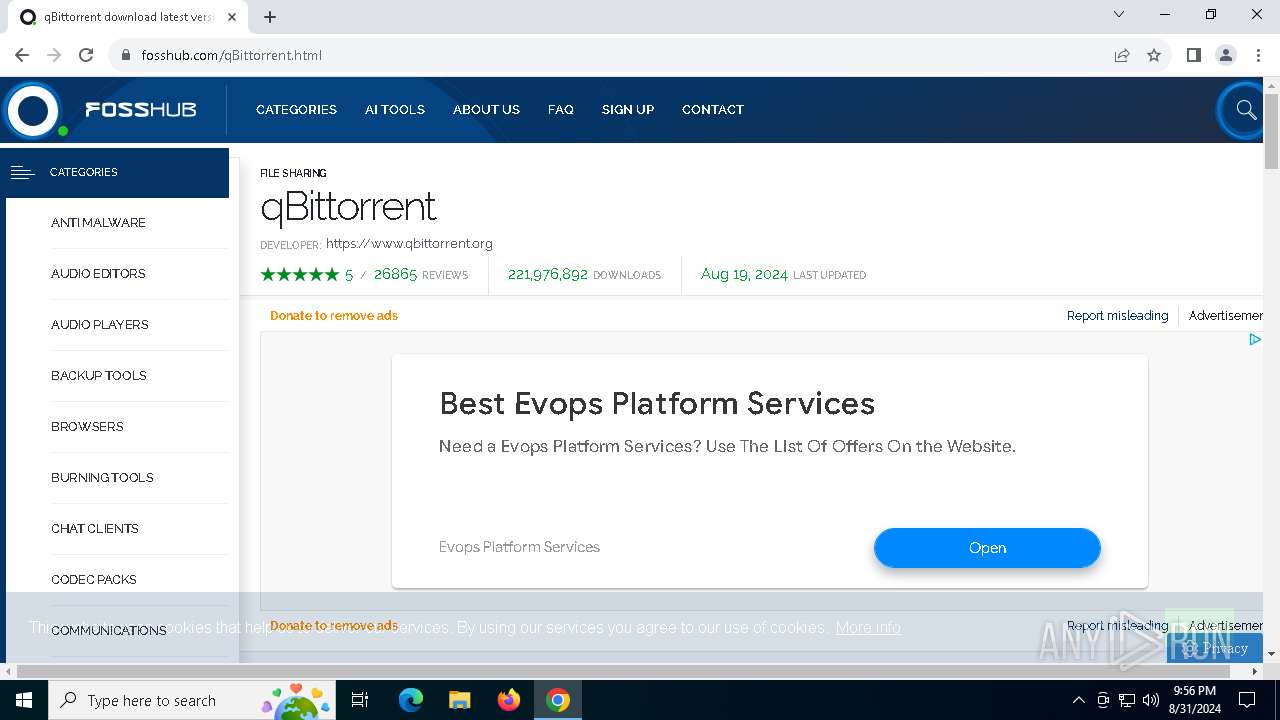Click upper Report misleading link
Viewport: 1280px width, 720px height.
[1117, 316]
